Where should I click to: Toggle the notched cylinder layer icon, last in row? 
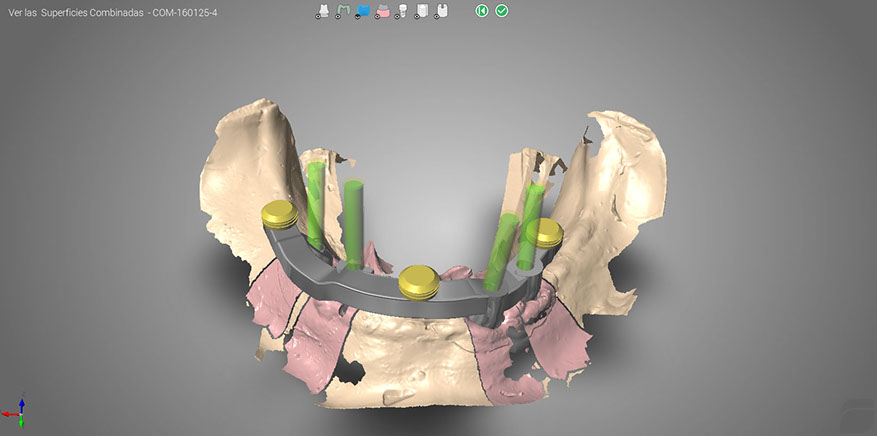tap(442, 11)
